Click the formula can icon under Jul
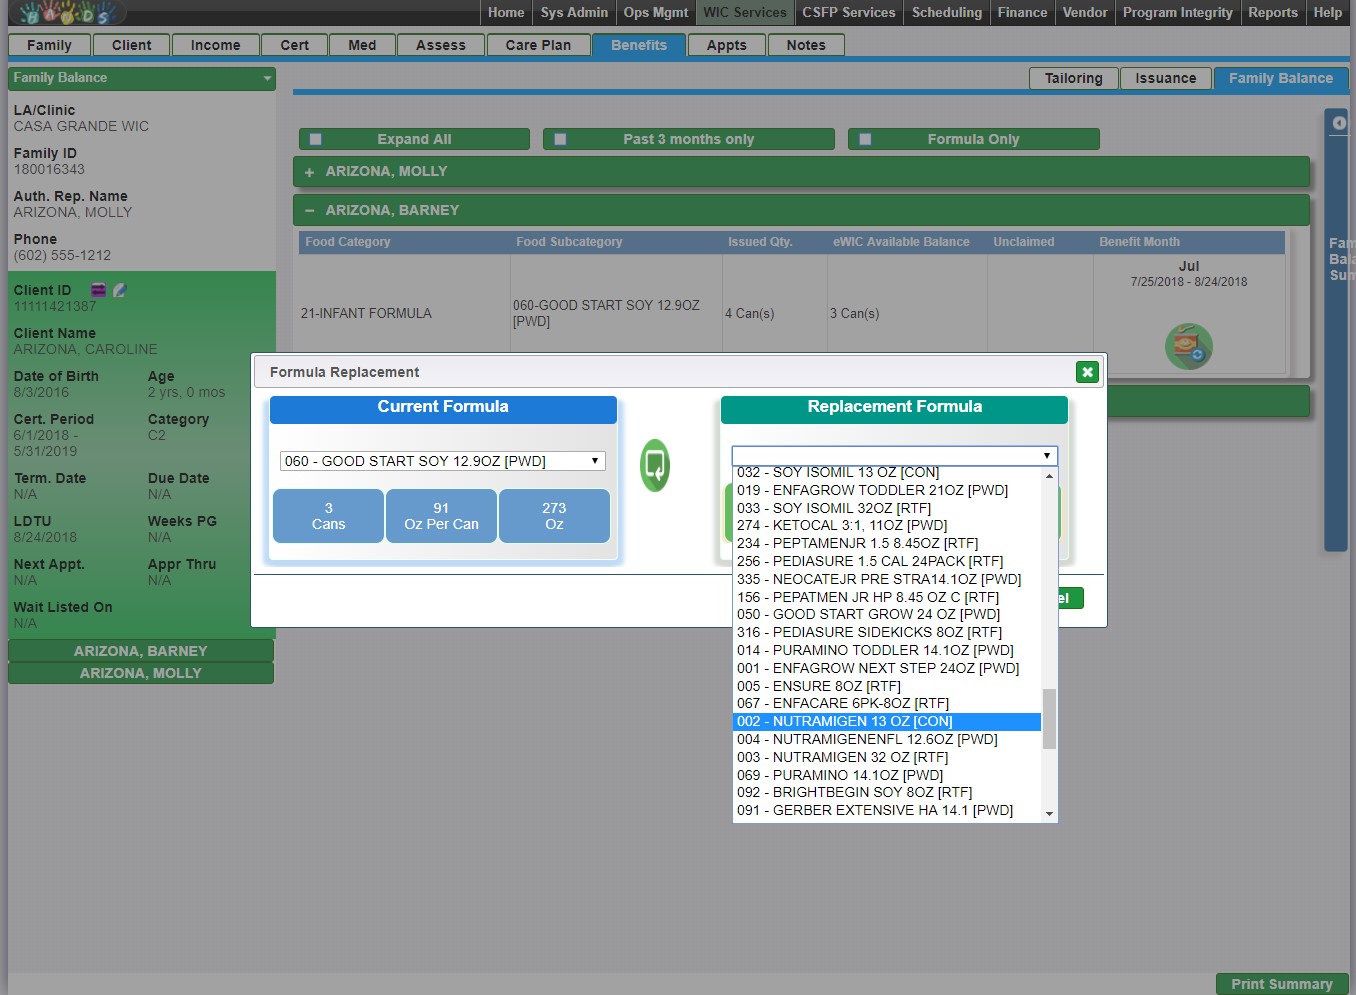 1188,346
